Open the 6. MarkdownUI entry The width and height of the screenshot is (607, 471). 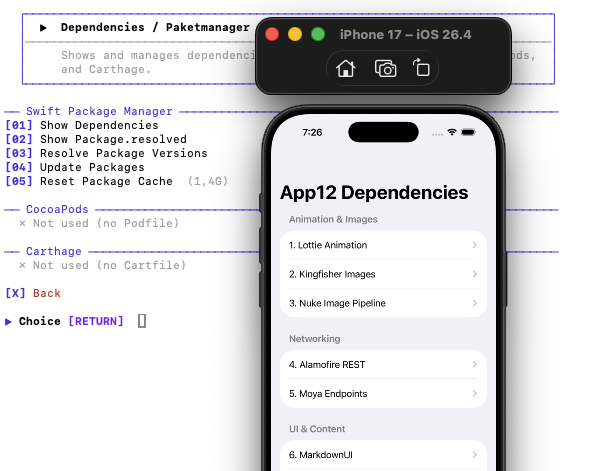(x=322, y=455)
